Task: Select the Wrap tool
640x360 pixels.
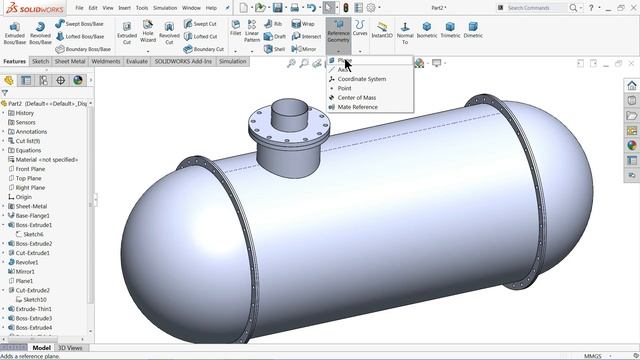Action: [x=302, y=24]
